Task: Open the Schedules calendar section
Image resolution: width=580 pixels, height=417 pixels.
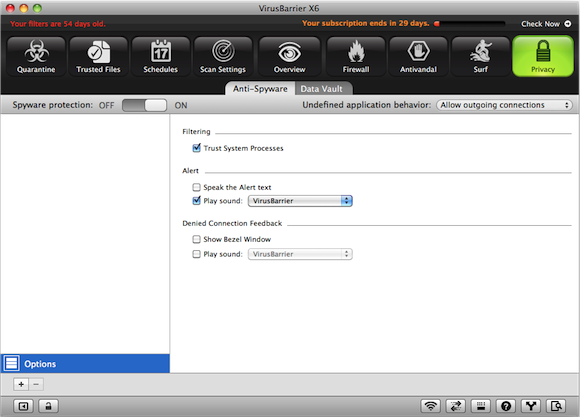Action: coord(161,56)
